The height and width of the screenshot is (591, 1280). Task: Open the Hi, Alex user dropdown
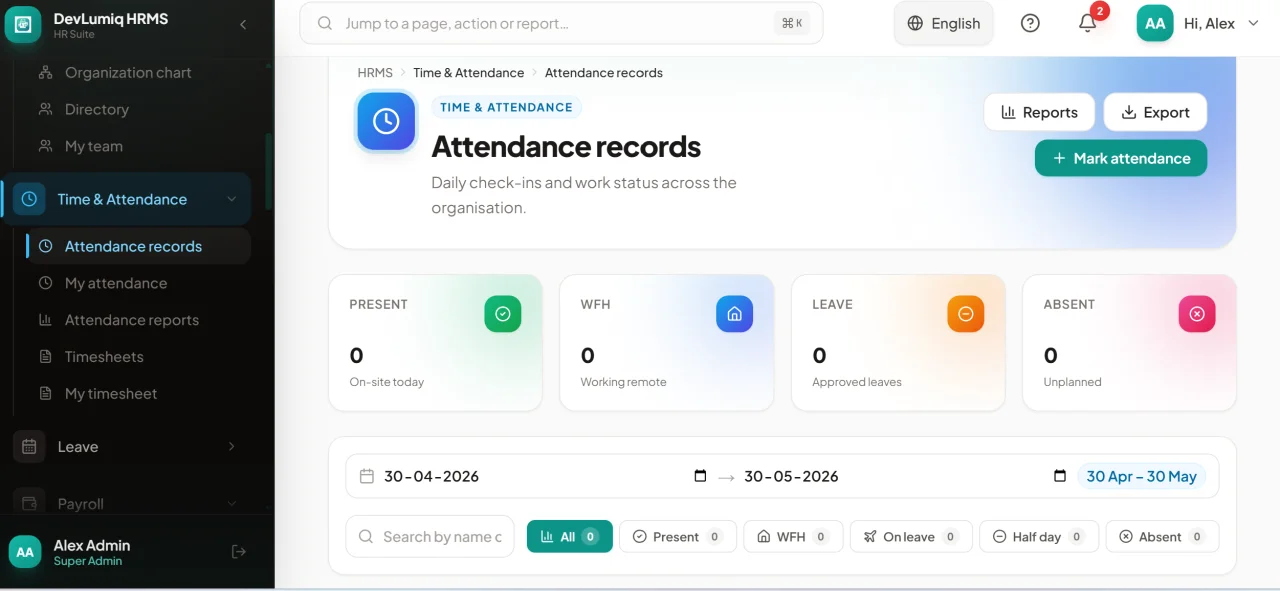tap(1198, 23)
